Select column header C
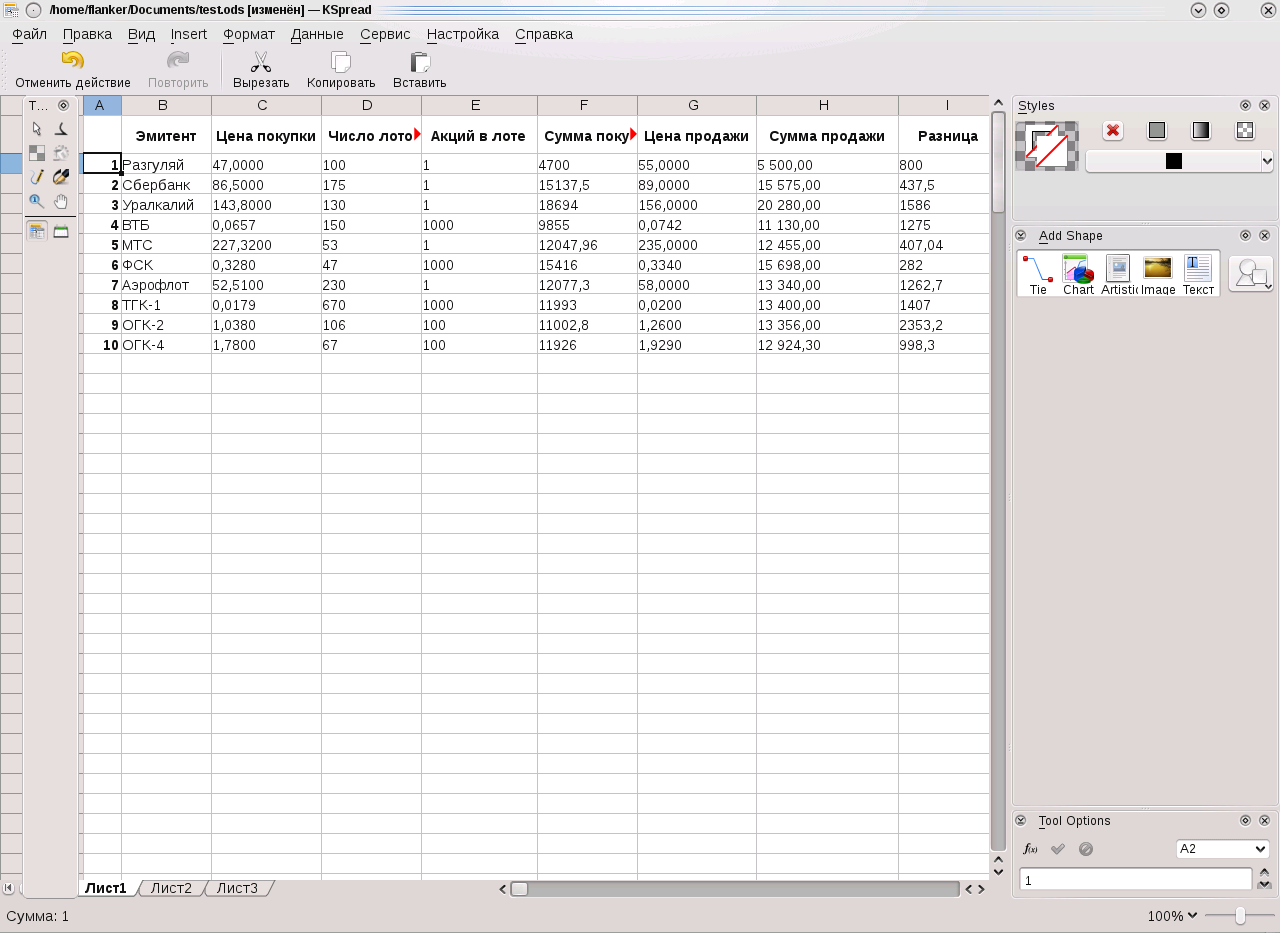 point(266,105)
